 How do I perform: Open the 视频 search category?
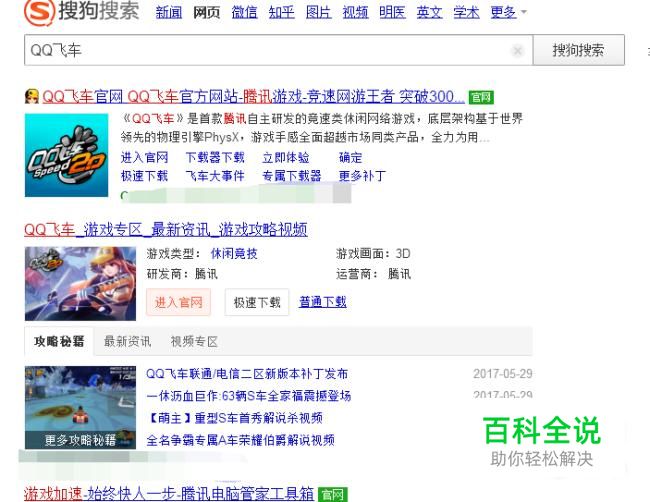(355, 12)
